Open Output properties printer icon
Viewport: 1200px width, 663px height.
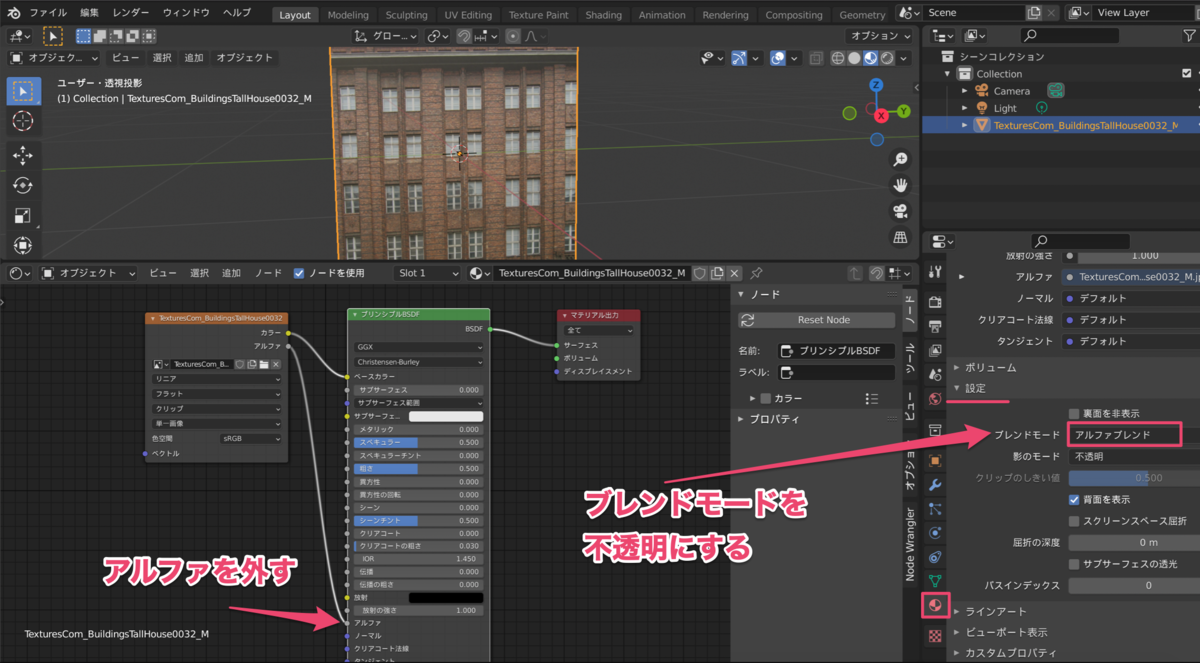pos(935,326)
